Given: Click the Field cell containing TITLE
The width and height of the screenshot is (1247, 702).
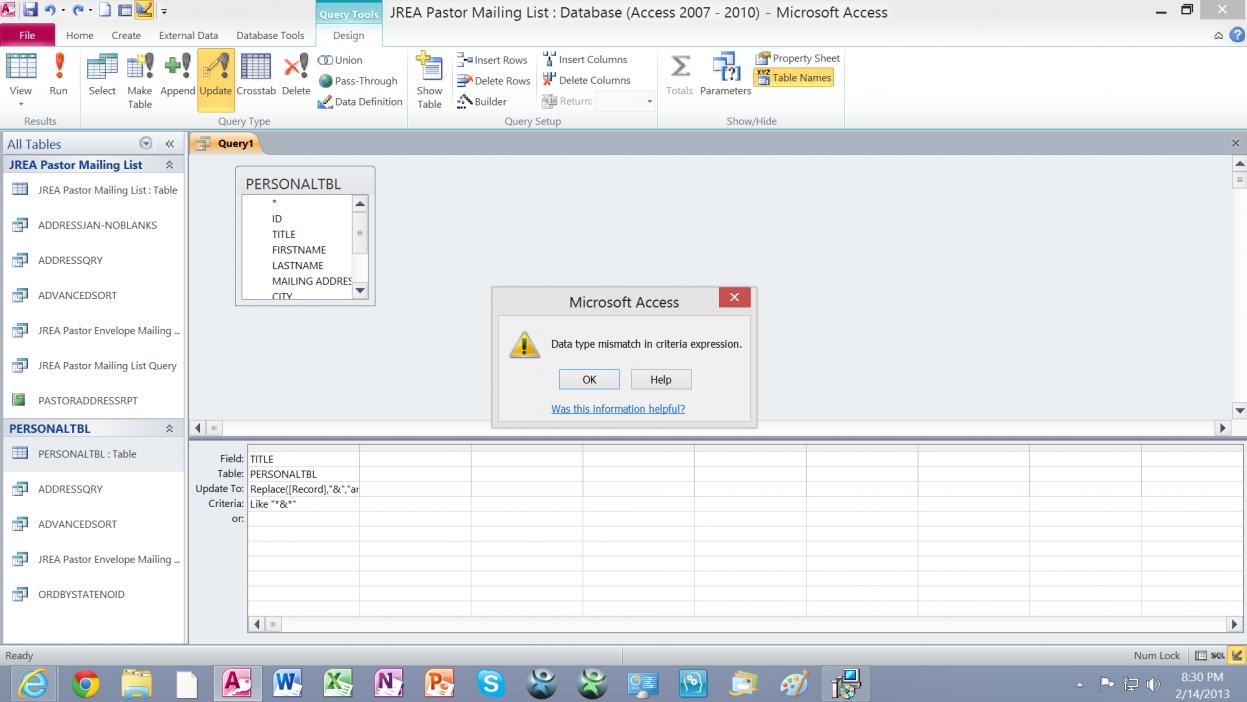Looking at the screenshot, I should point(303,459).
